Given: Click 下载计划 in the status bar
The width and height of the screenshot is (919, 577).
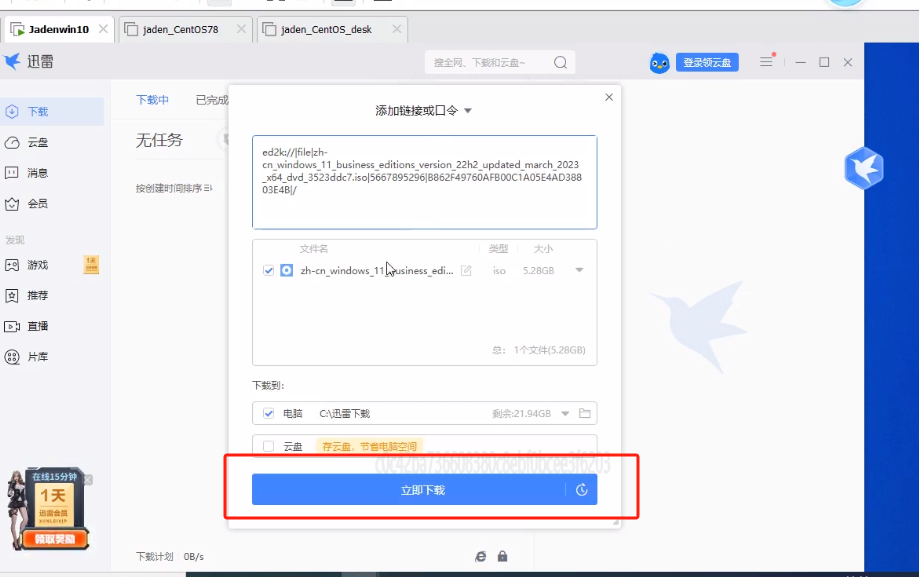Looking at the screenshot, I should point(155,556).
